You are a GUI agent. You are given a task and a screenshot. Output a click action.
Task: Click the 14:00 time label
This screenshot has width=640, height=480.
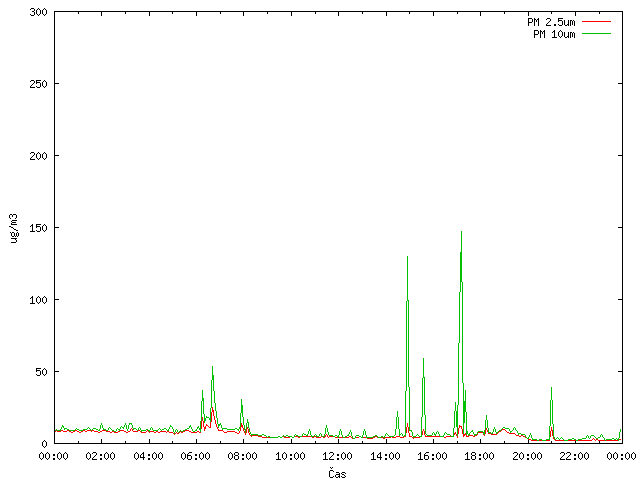[385, 456]
